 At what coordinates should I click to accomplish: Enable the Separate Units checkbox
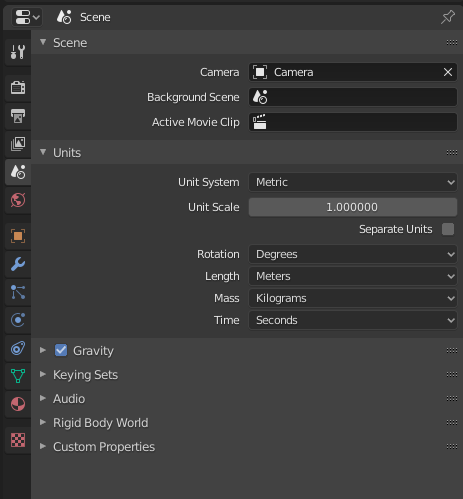pos(448,229)
